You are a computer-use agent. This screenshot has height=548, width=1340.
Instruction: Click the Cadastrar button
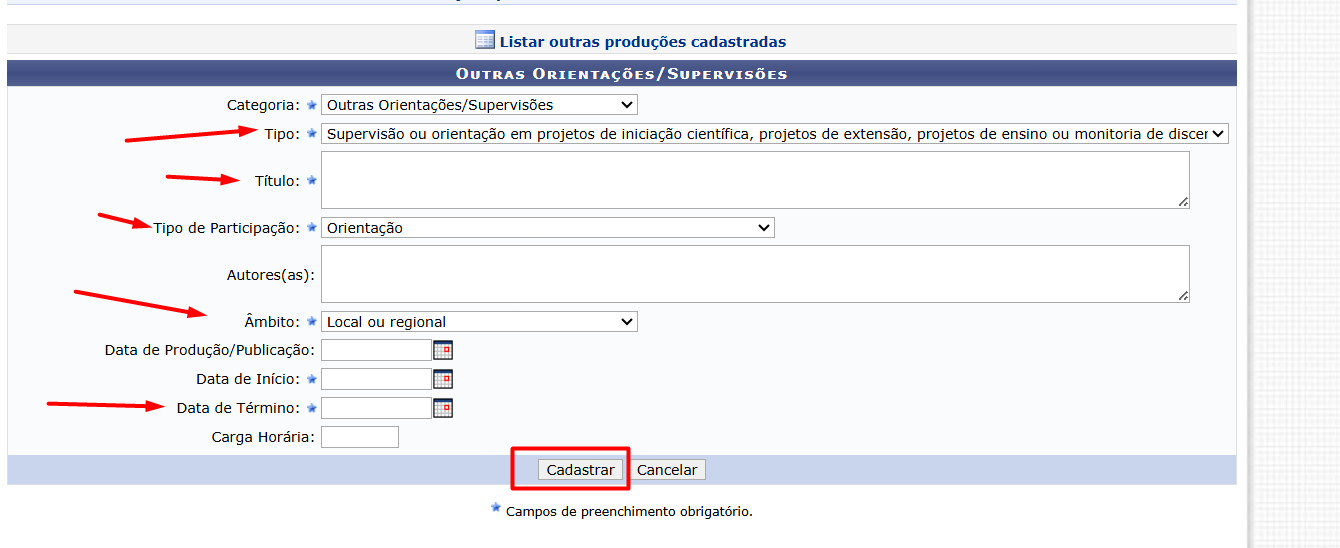(580, 470)
